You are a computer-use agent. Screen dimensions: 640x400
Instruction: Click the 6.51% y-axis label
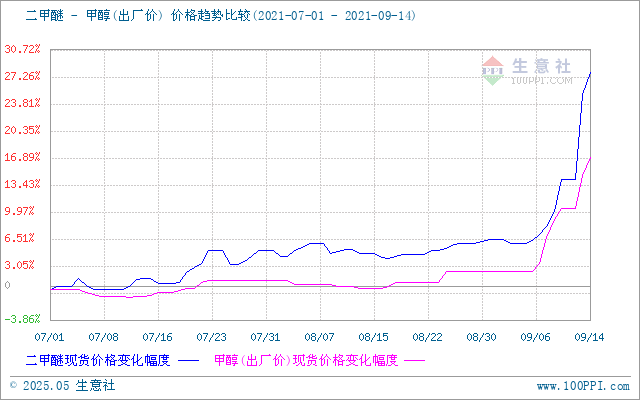19,238
